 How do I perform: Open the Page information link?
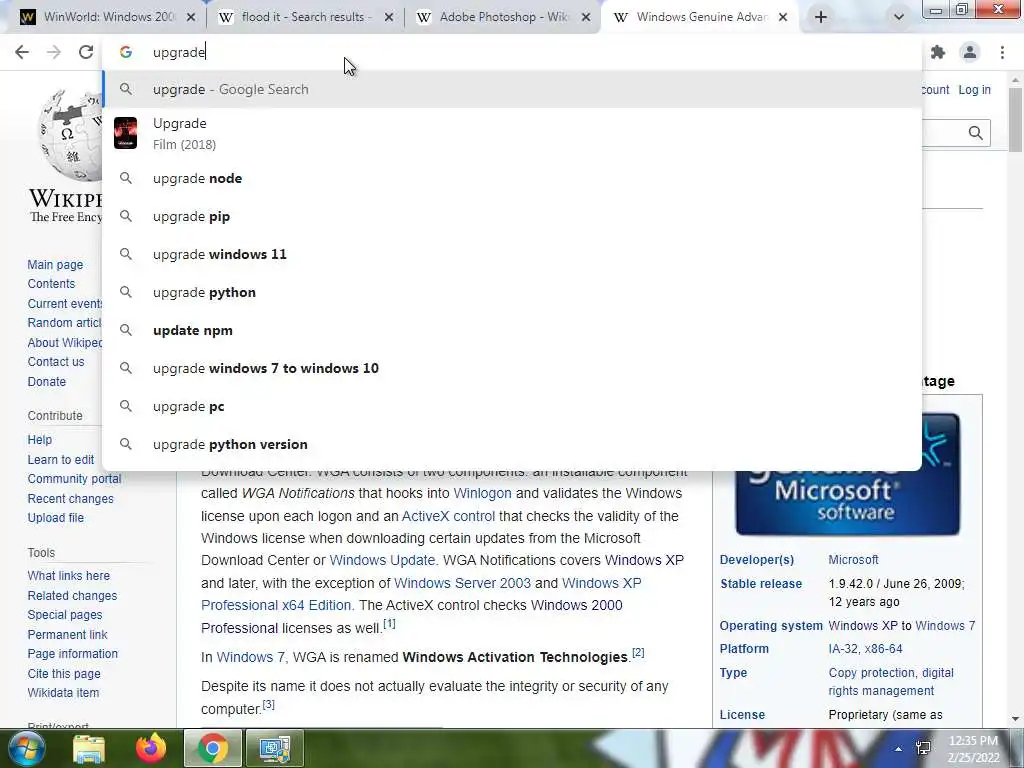click(72, 654)
